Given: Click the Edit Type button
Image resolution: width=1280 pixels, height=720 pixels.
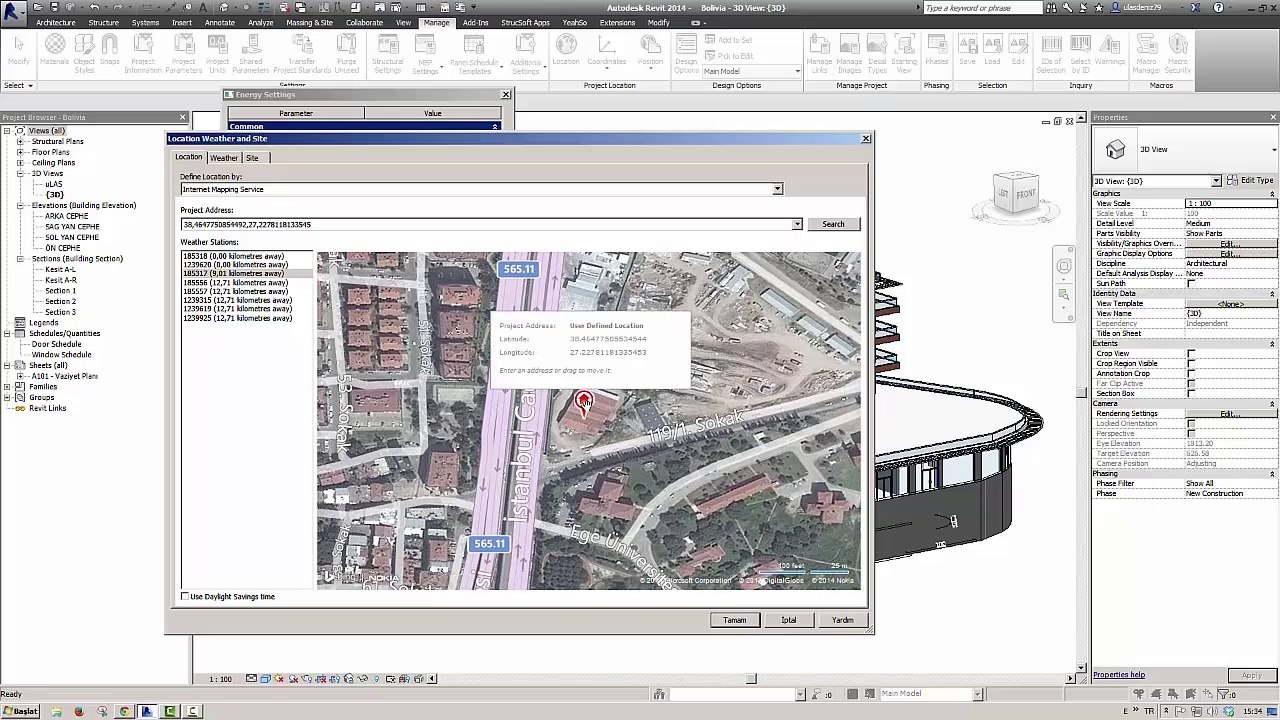Looking at the screenshot, I should tap(1251, 181).
